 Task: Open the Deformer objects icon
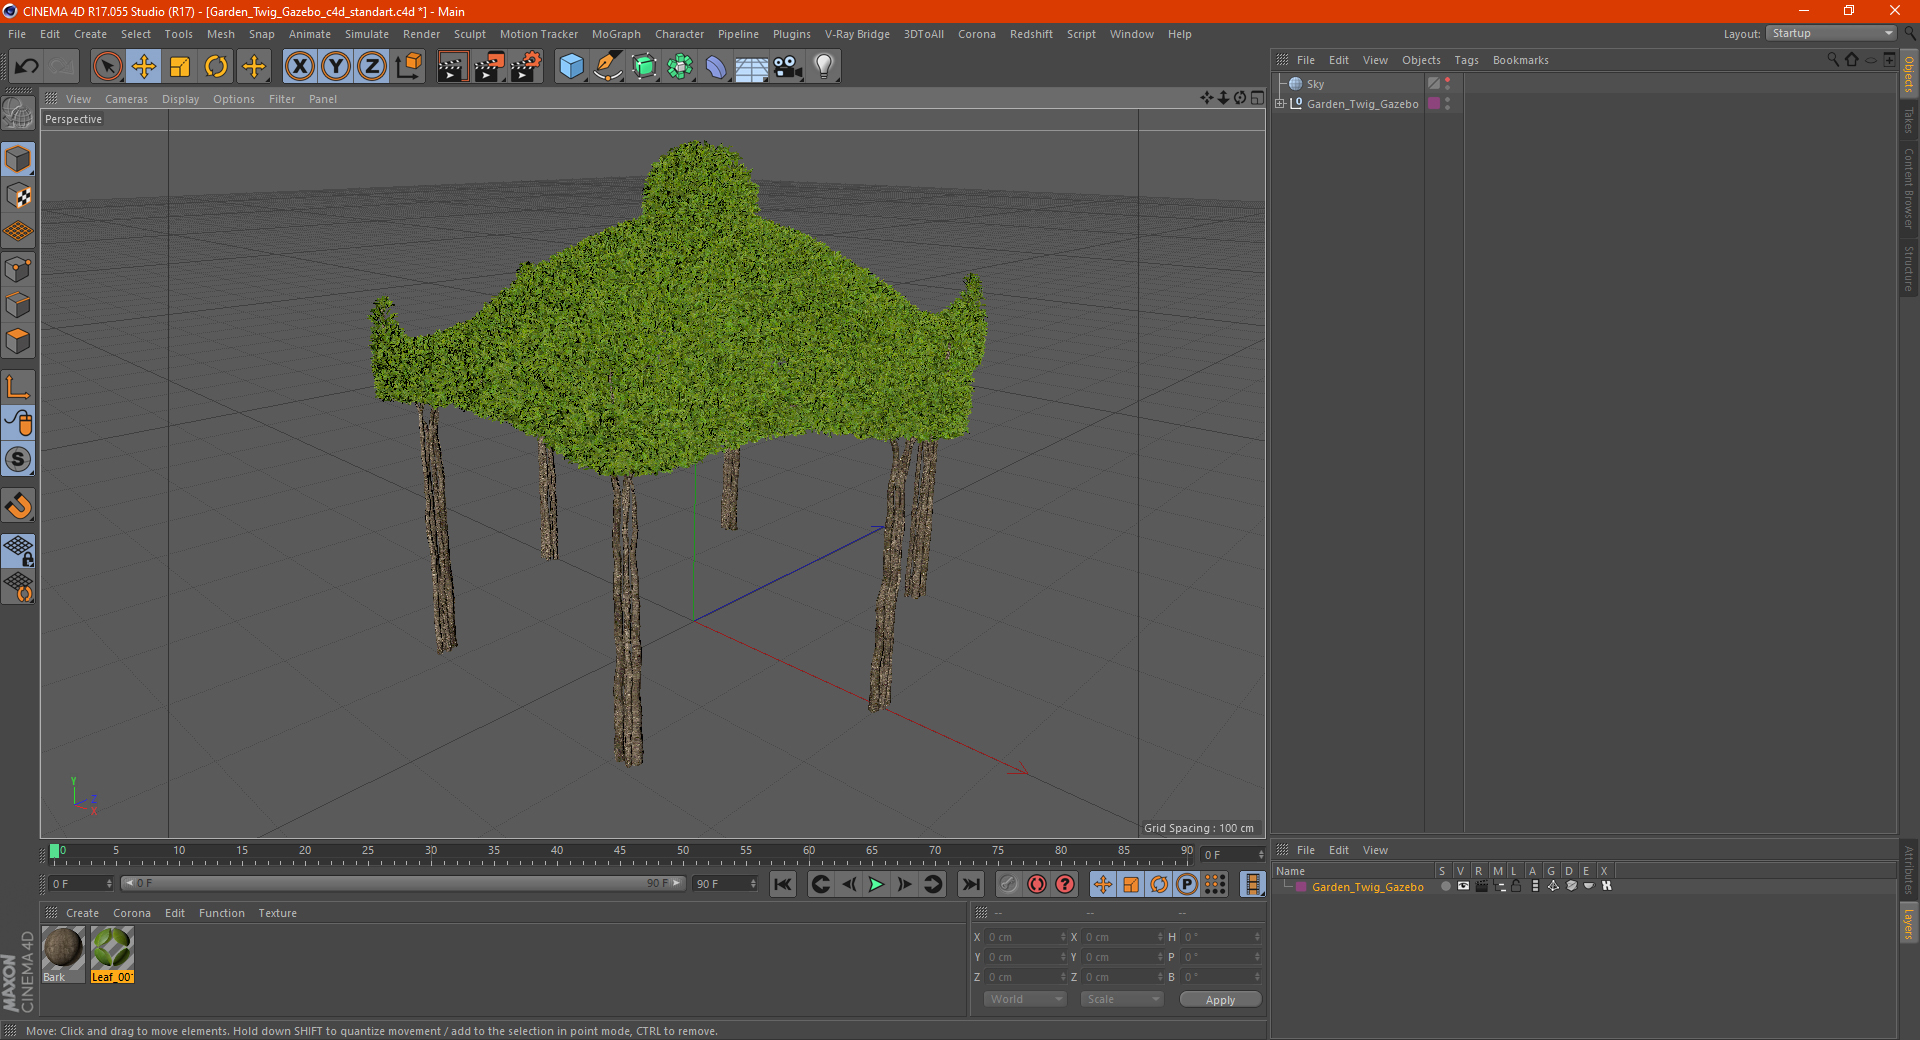click(716, 67)
